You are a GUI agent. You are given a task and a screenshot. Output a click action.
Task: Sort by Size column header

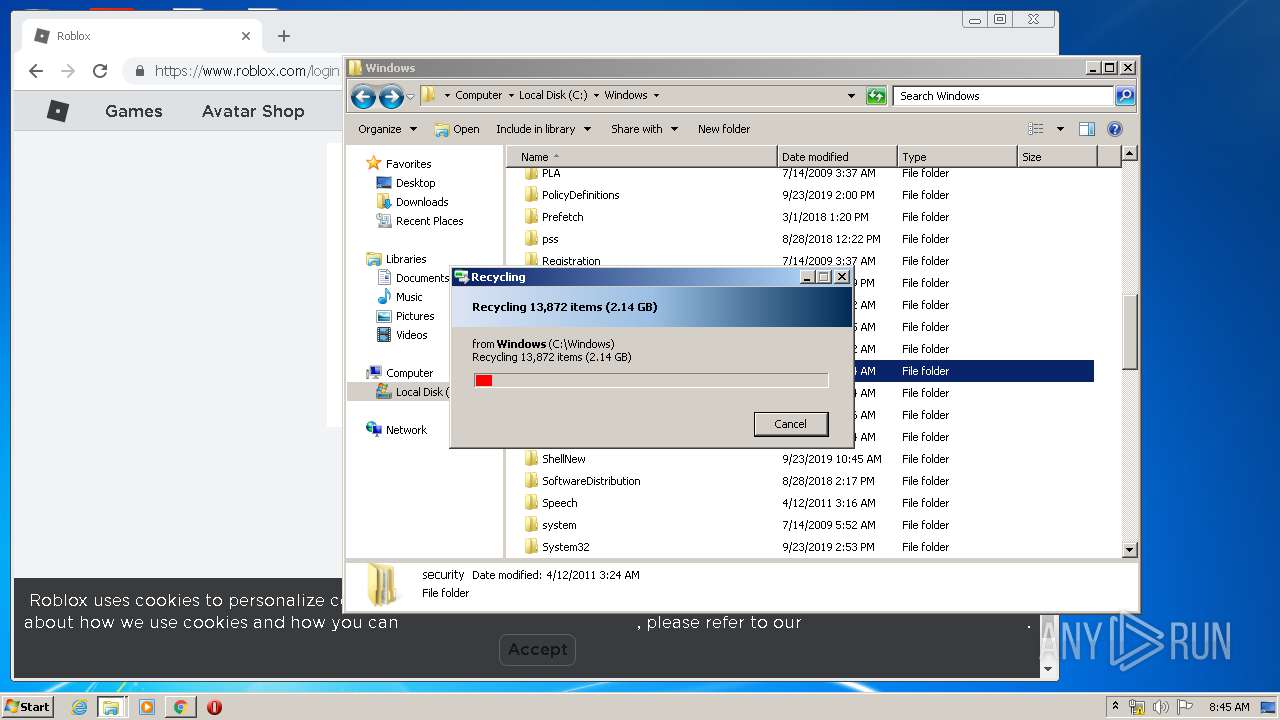click(1056, 157)
